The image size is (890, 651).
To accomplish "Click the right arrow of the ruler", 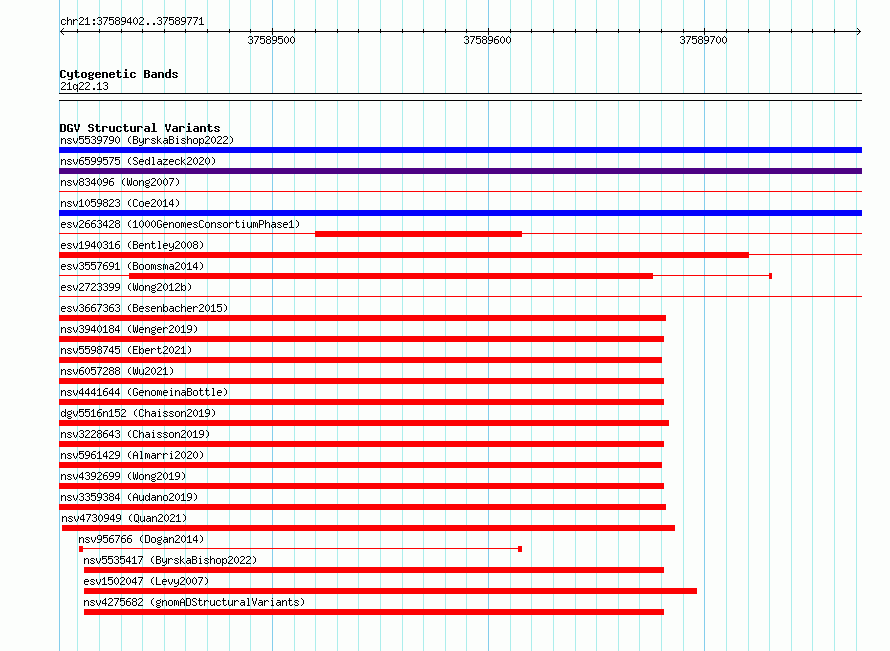I will click(x=859, y=32).
